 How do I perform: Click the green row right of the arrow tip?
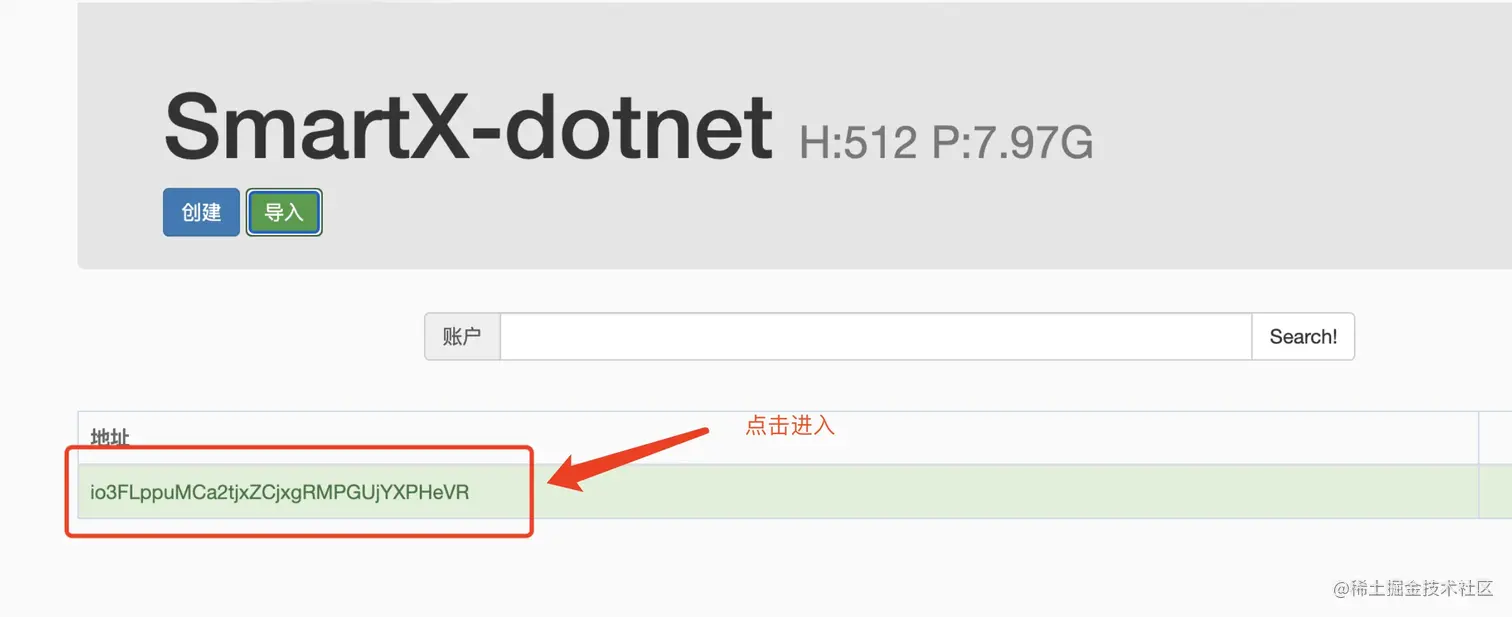(1000, 491)
